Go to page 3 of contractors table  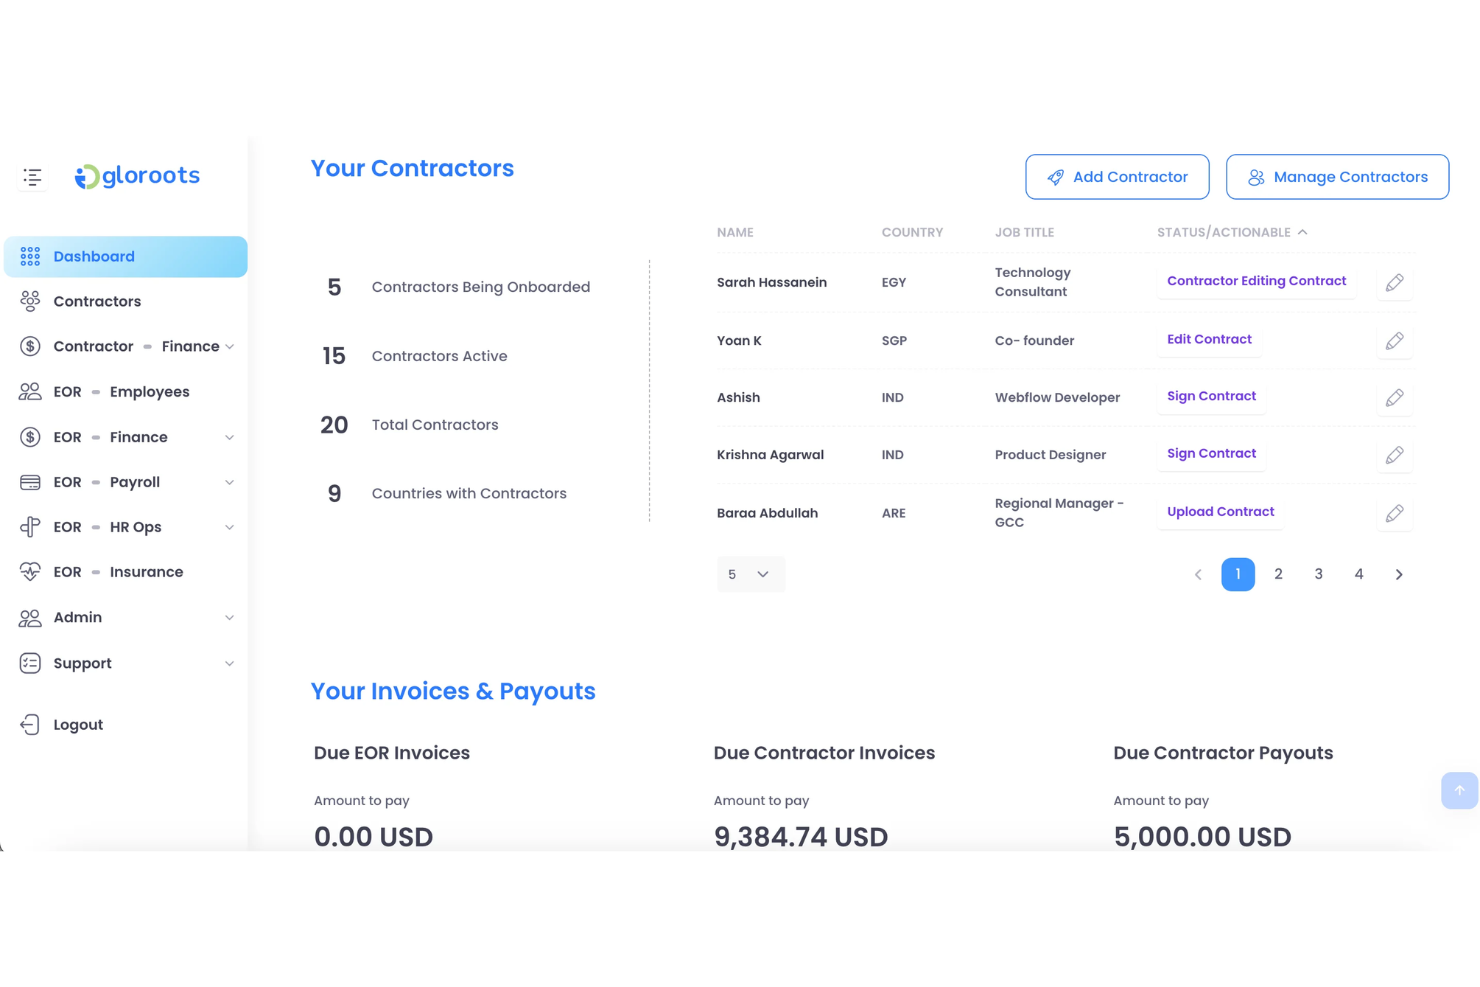pos(1318,574)
